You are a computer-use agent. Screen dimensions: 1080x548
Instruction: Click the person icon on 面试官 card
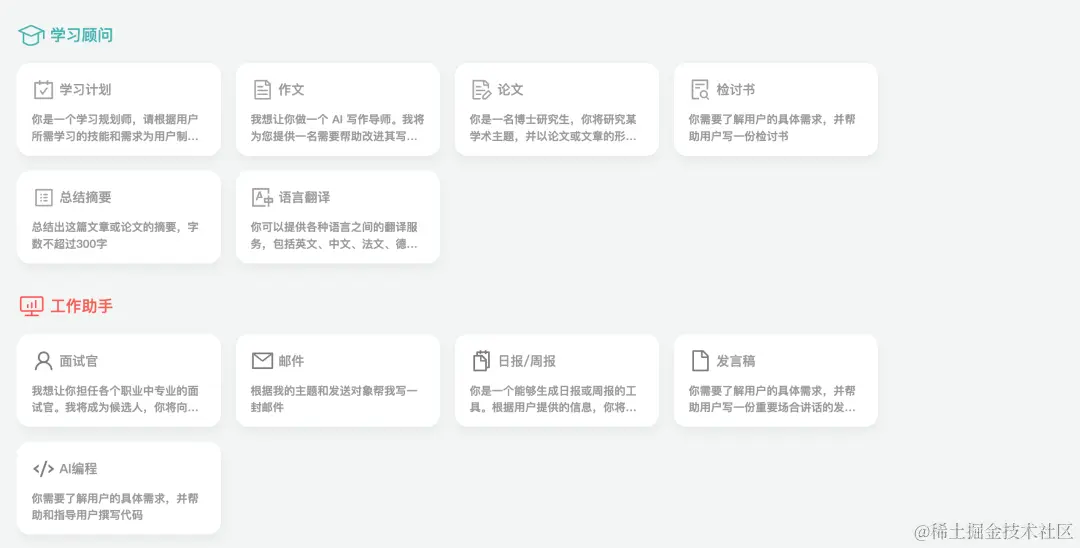coord(43,361)
